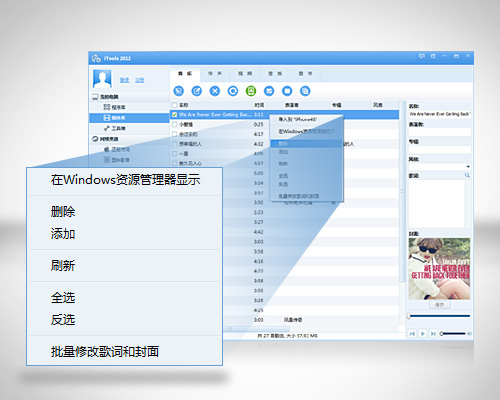500x400 pixels.
Task: Click the green import-to-device toolbar icon
Action: [251, 91]
